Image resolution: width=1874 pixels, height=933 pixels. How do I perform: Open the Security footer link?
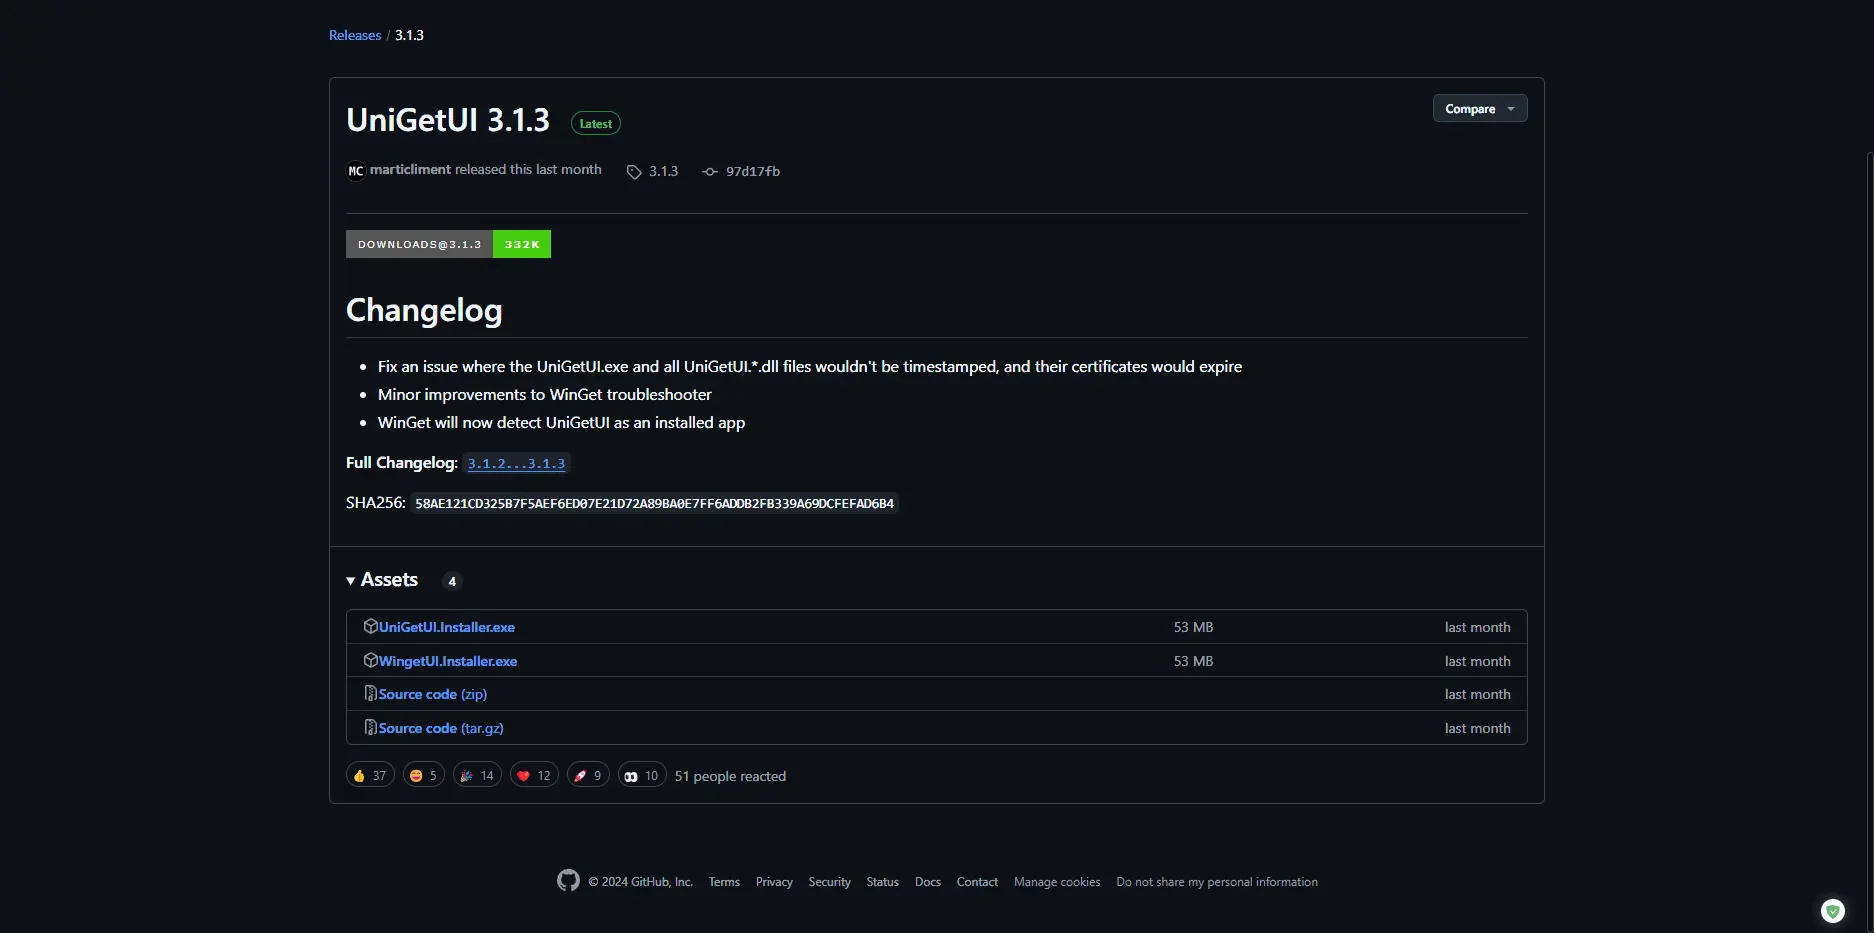(829, 882)
